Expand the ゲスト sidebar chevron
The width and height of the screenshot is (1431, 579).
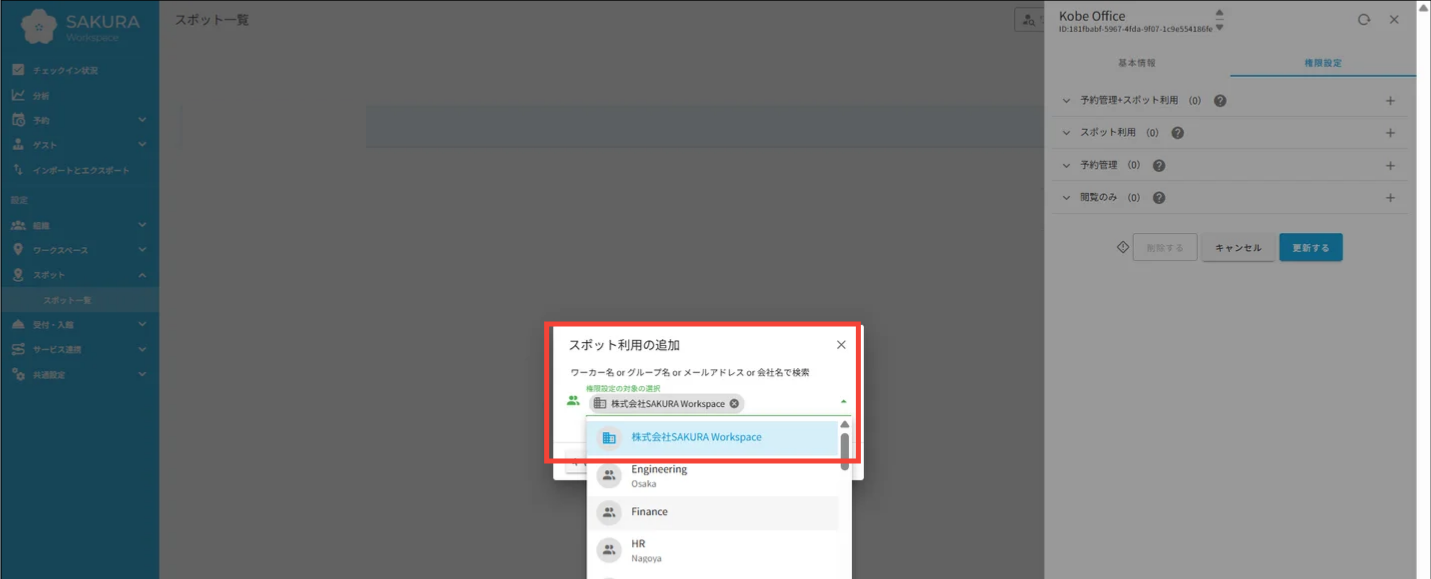(x=142, y=145)
